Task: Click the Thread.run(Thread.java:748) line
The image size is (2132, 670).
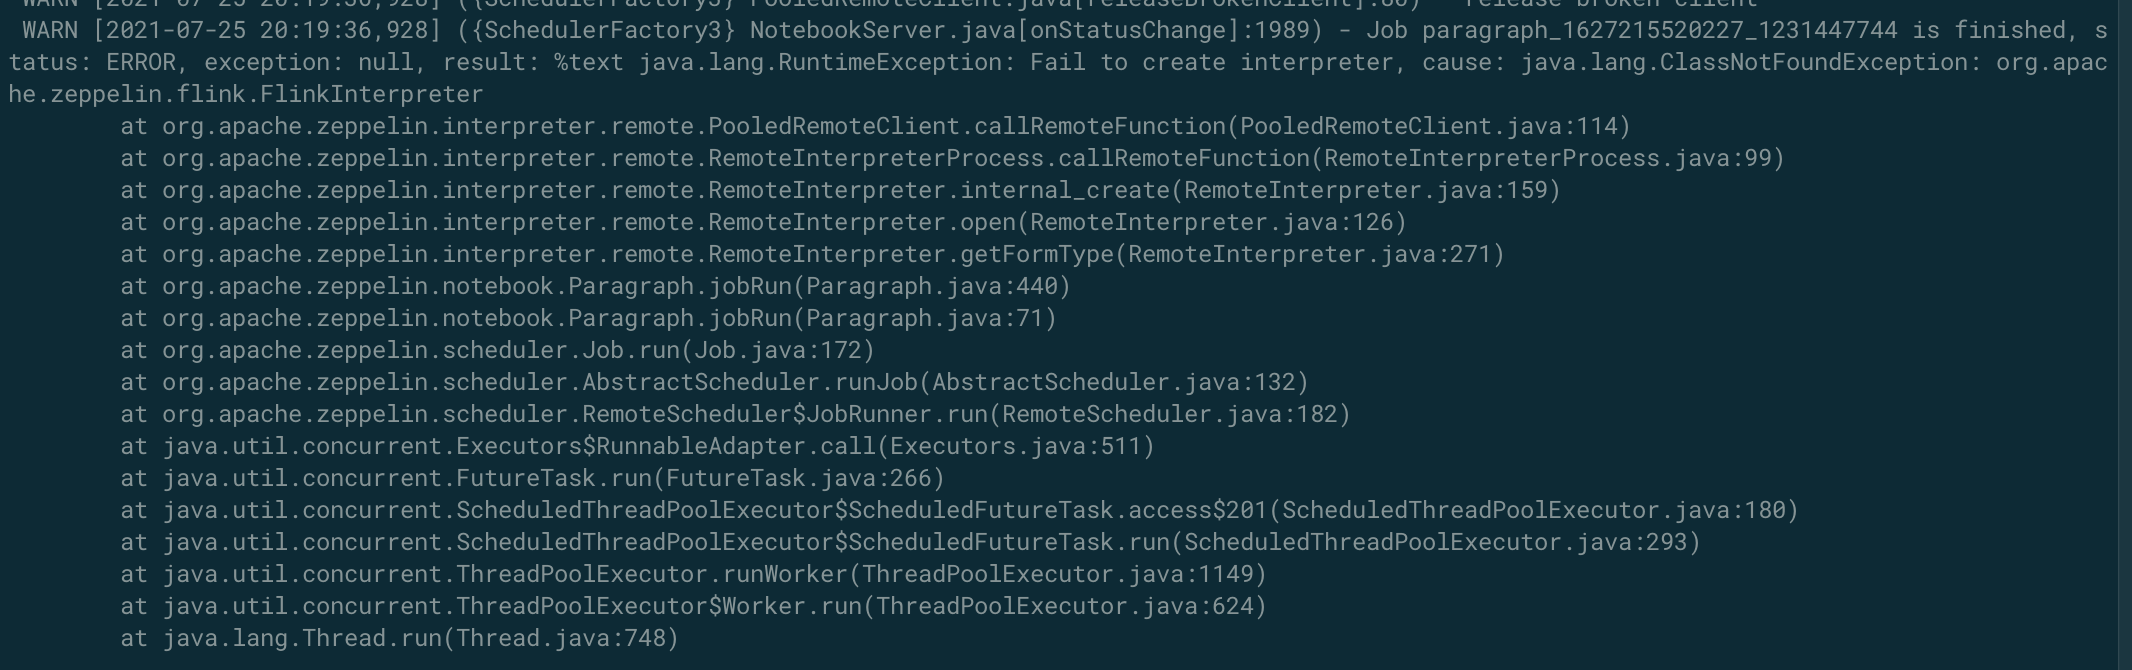Action: pyautogui.click(x=400, y=639)
